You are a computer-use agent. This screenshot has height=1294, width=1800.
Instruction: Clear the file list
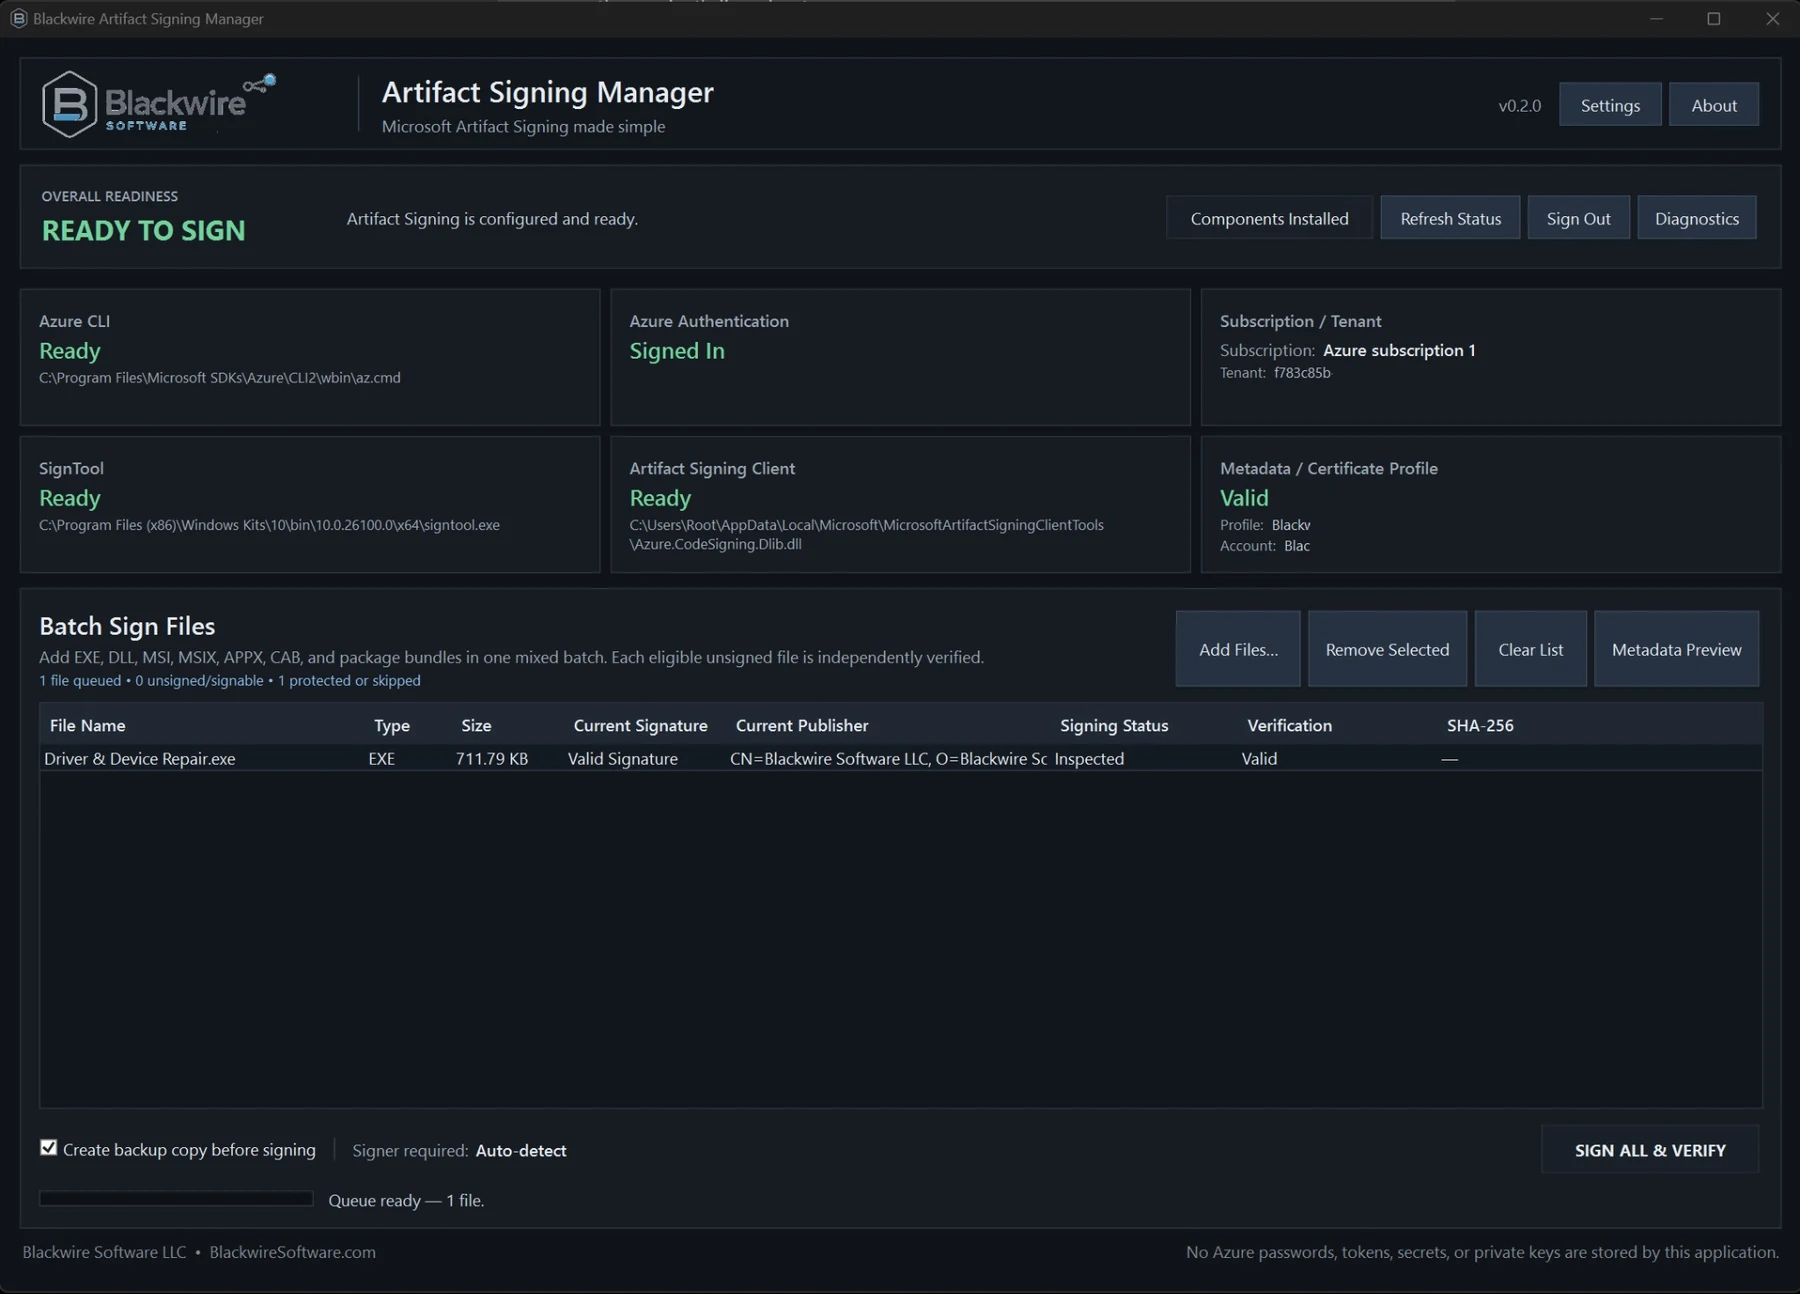pos(1530,649)
